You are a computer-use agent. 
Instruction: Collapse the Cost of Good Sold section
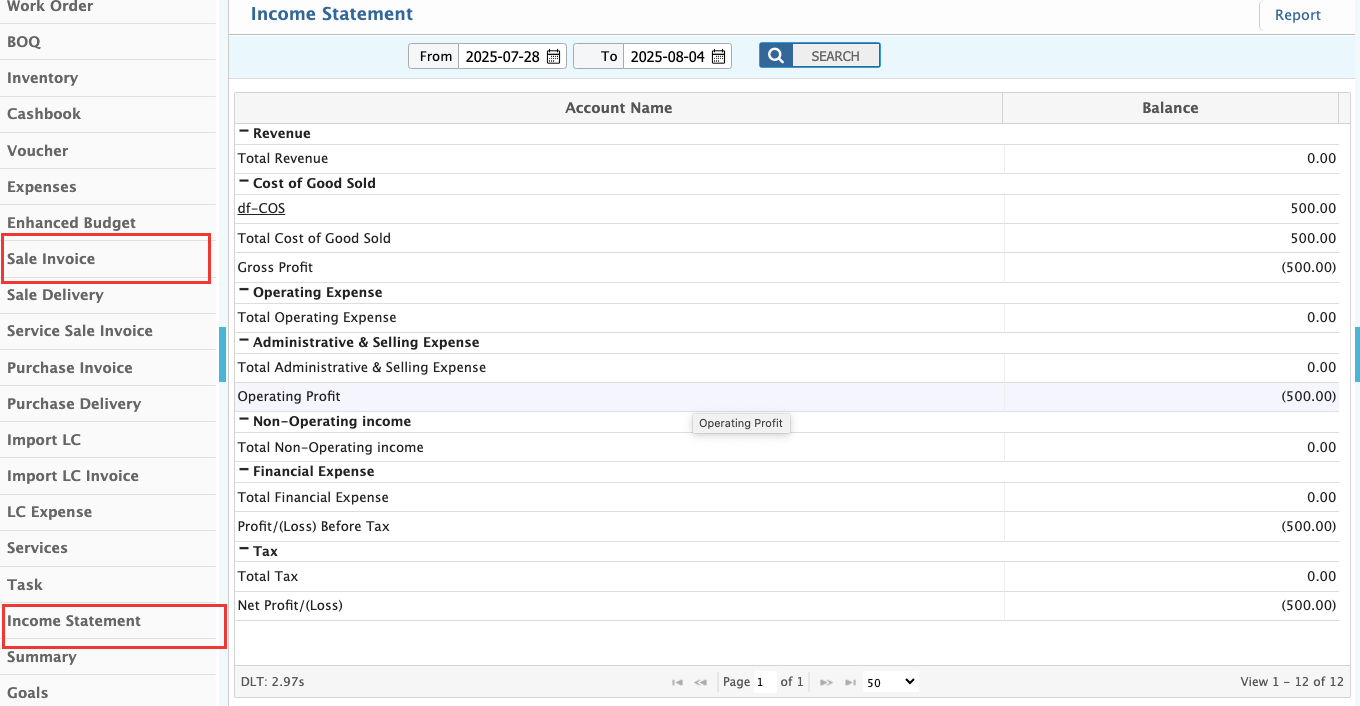(x=245, y=181)
